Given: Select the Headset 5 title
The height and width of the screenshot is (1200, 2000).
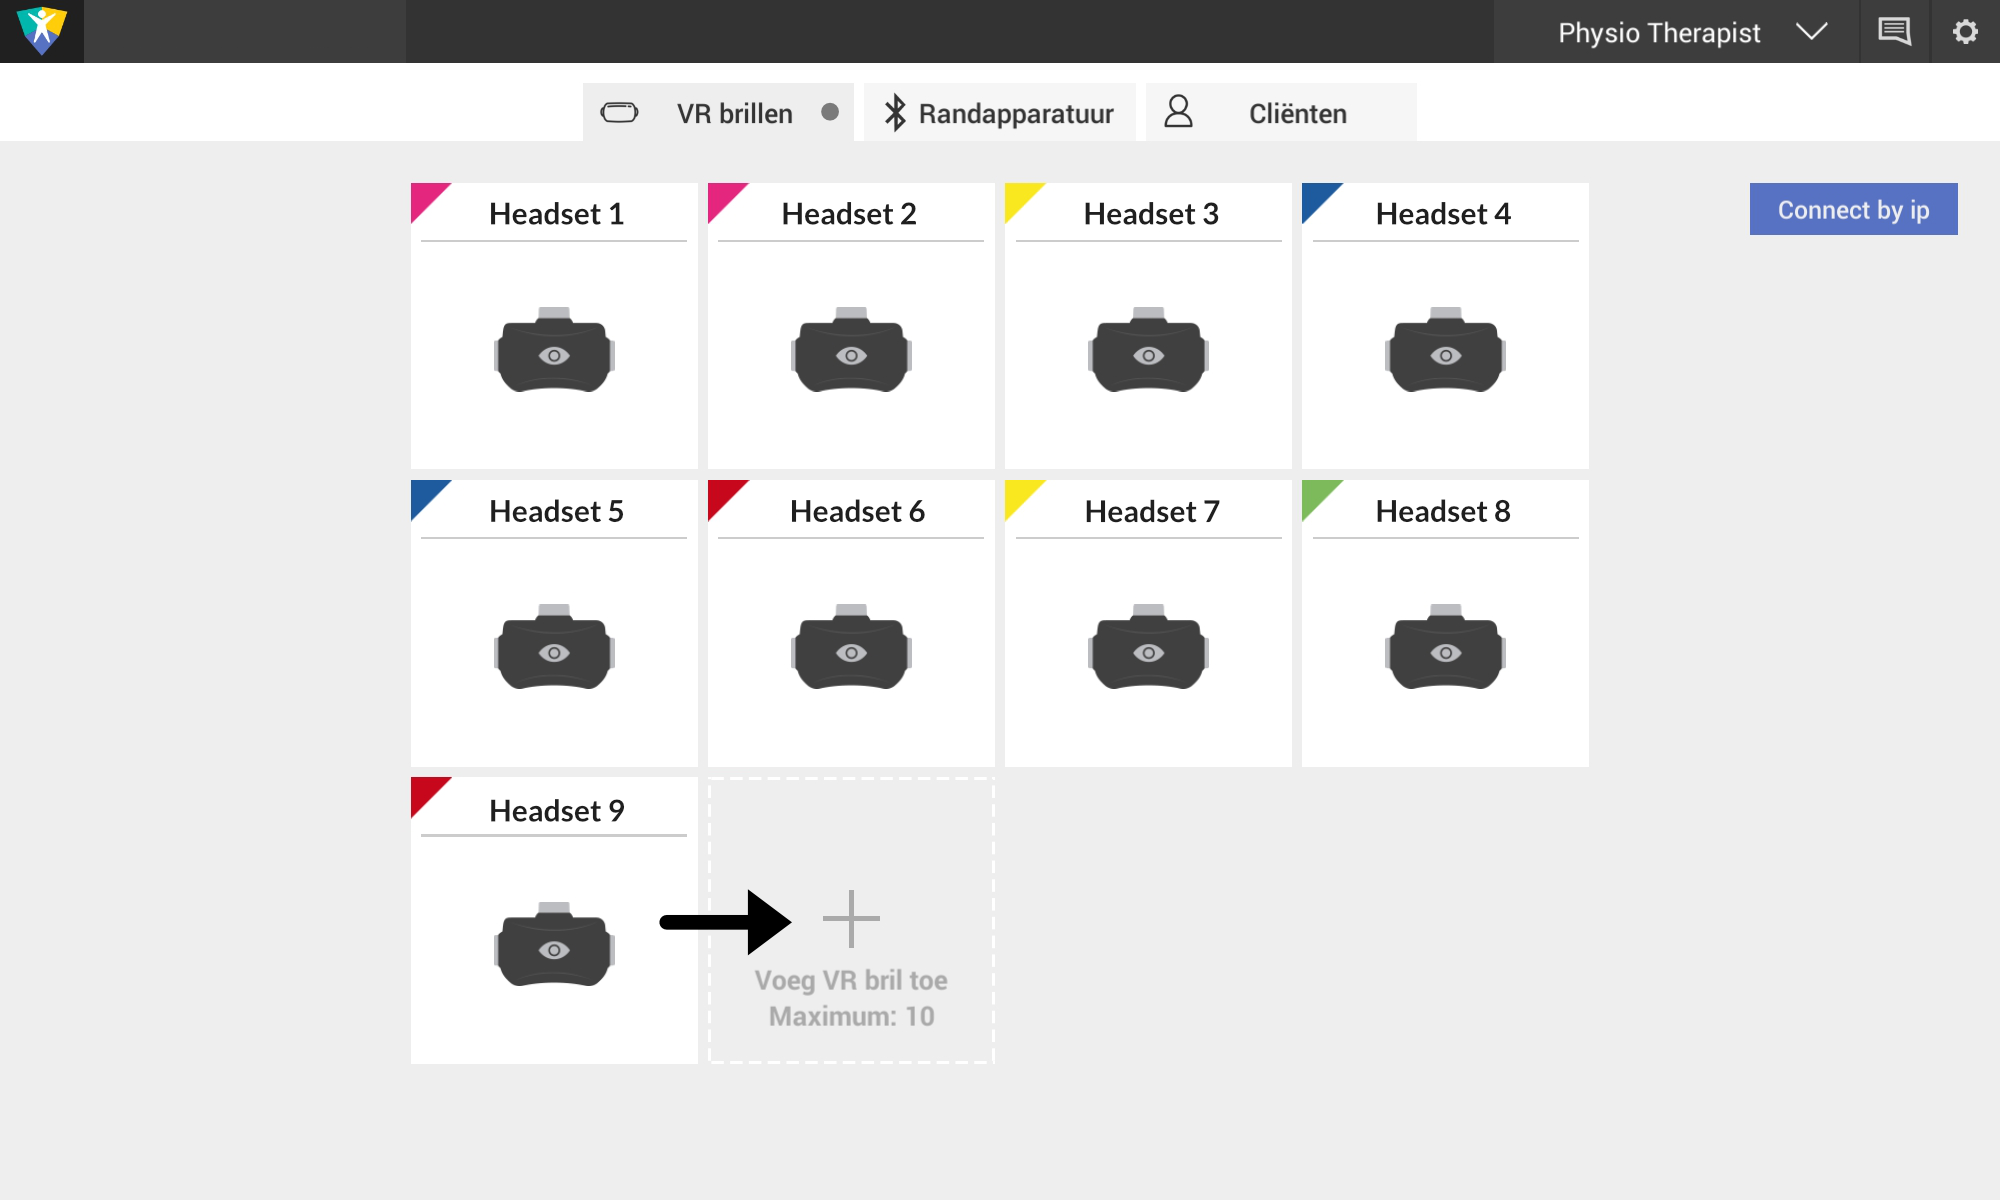Looking at the screenshot, I should coord(556,511).
